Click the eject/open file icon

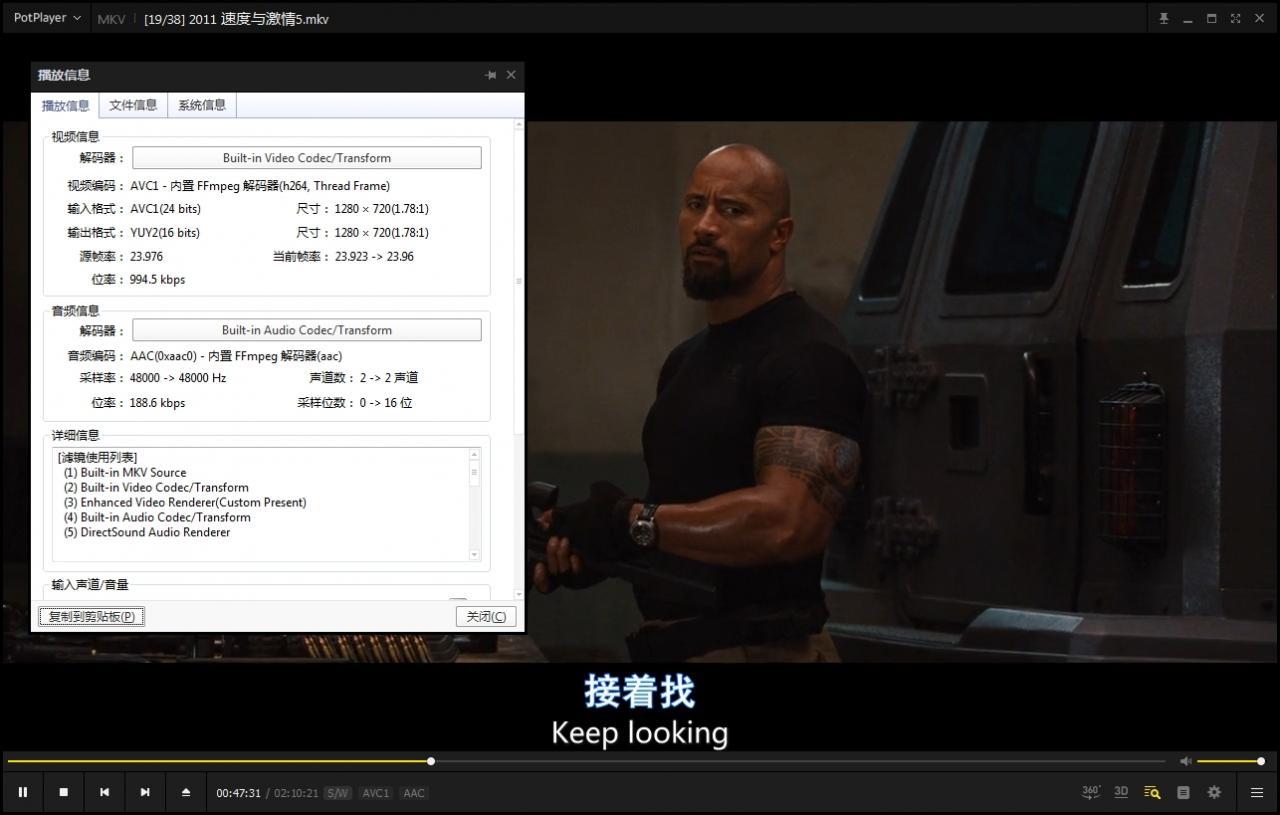186,793
